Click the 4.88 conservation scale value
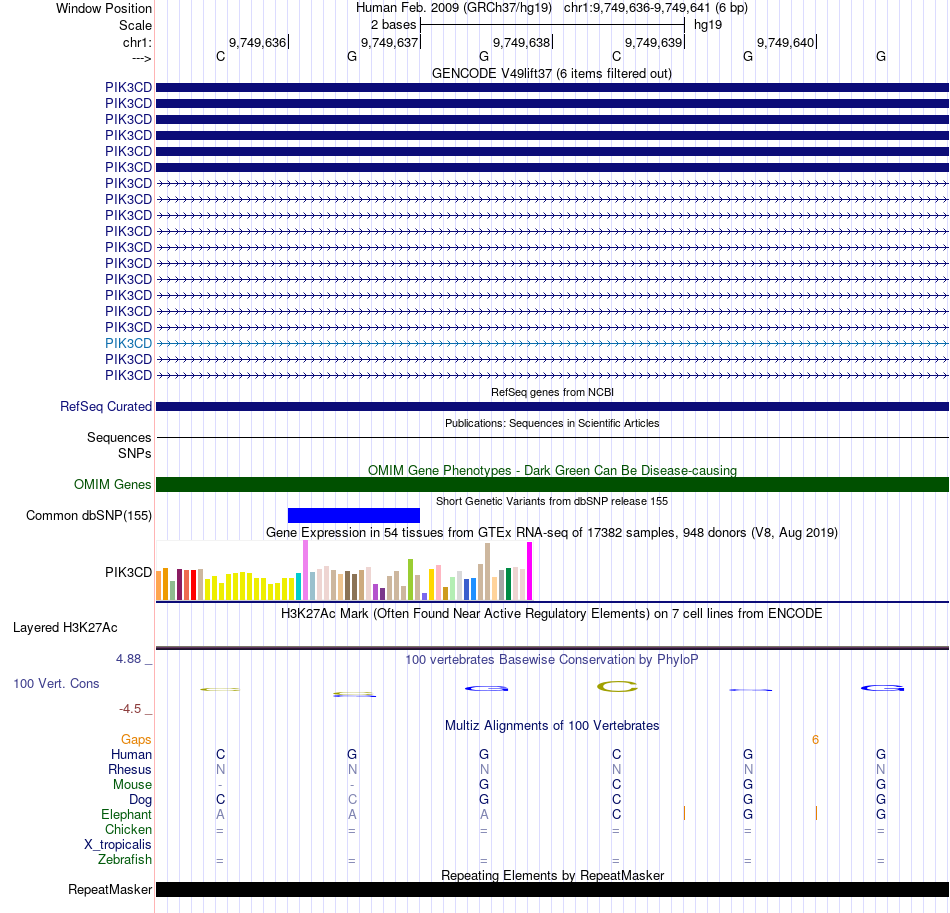950x913 pixels. click(128, 659)
